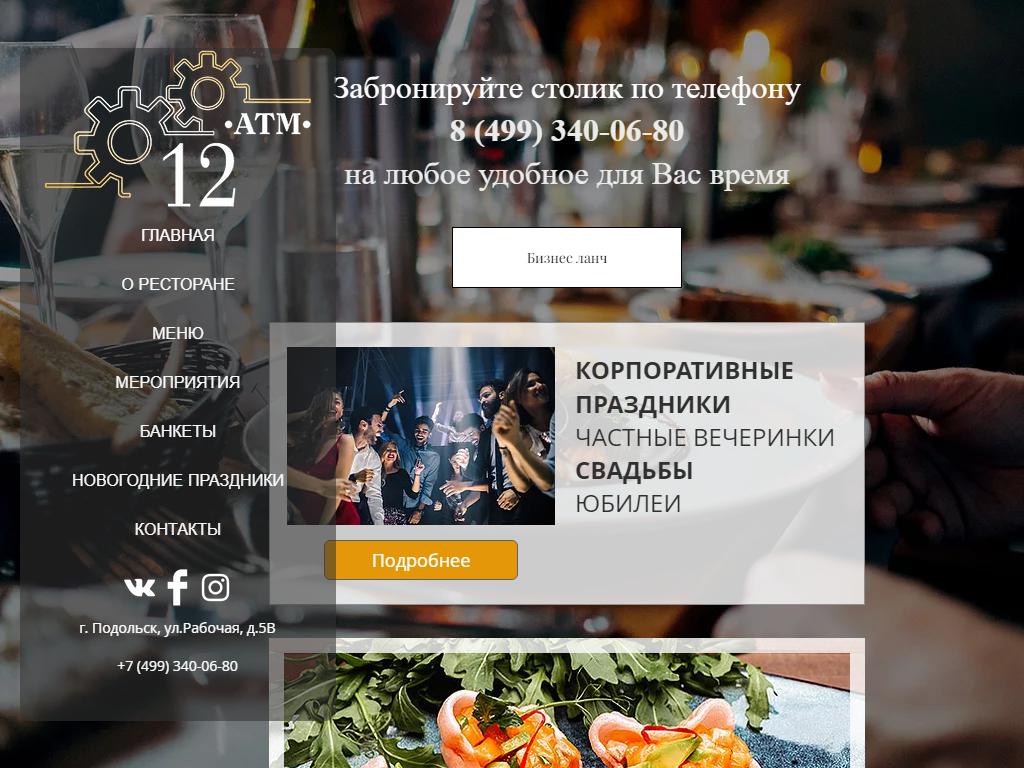Screen dimensions: 1024x768
Task: Click the header phone number 8 (499) 340-06-80
Action: coord(567,131)
